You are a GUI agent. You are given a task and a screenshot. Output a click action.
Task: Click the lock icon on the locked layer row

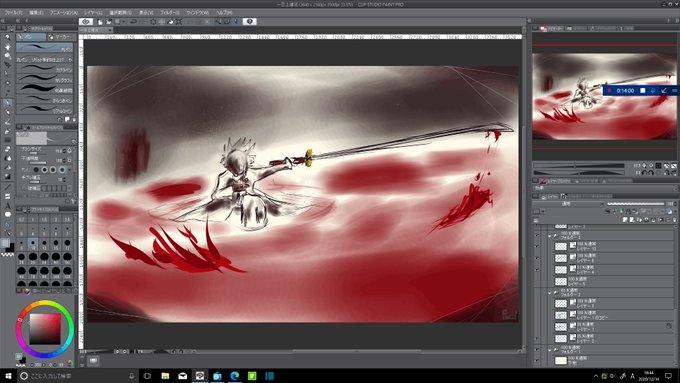tap(668, 326)
